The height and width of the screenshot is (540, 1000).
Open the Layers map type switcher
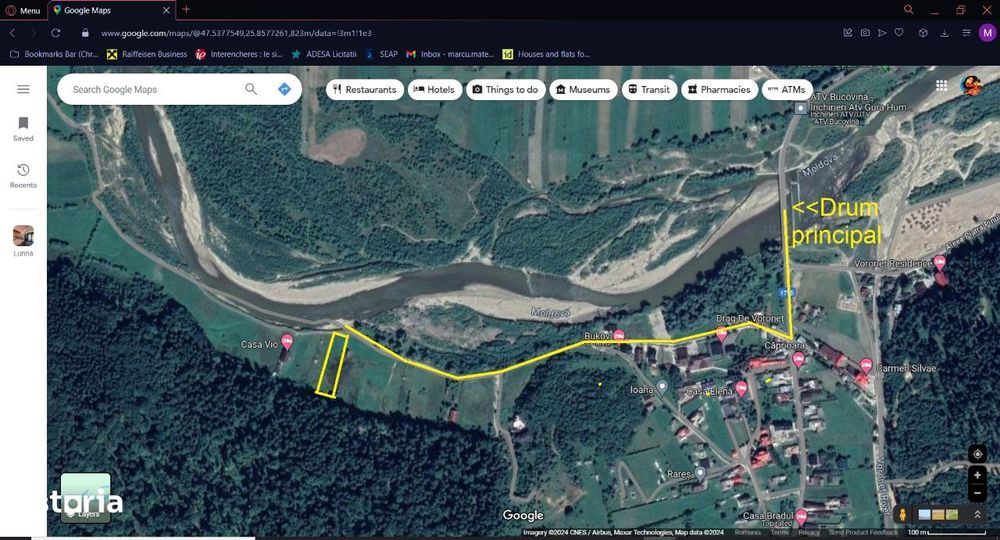[86, 497]
